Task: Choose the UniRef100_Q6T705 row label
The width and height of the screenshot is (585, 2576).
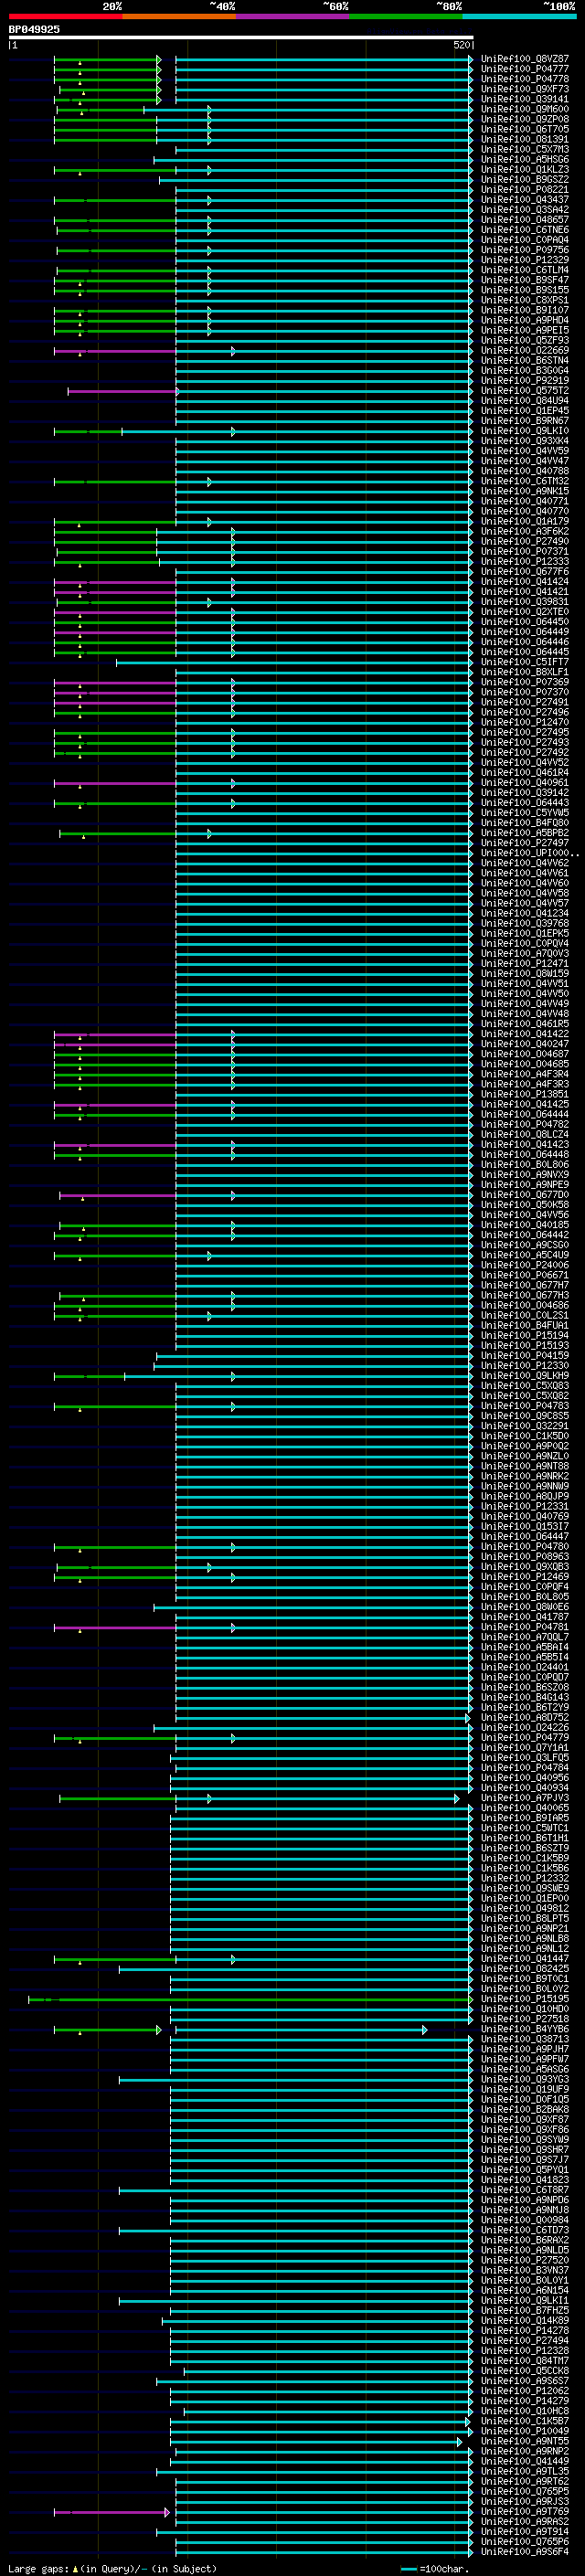Action: [x=525, y=129]
